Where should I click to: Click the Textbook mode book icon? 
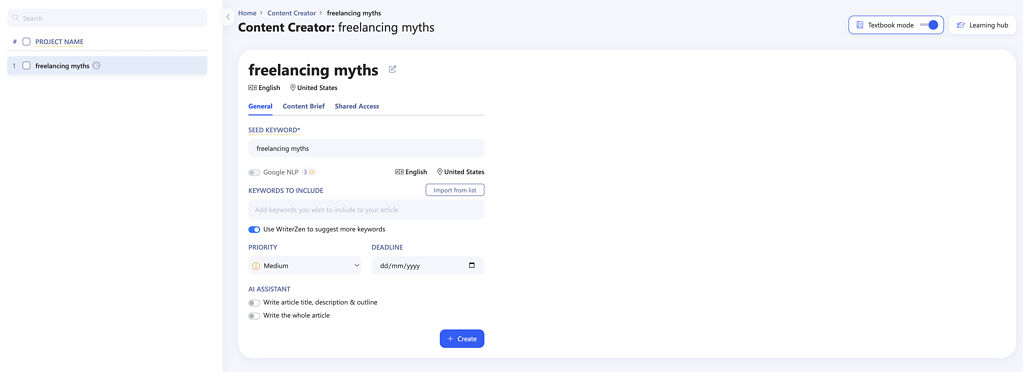860,25
